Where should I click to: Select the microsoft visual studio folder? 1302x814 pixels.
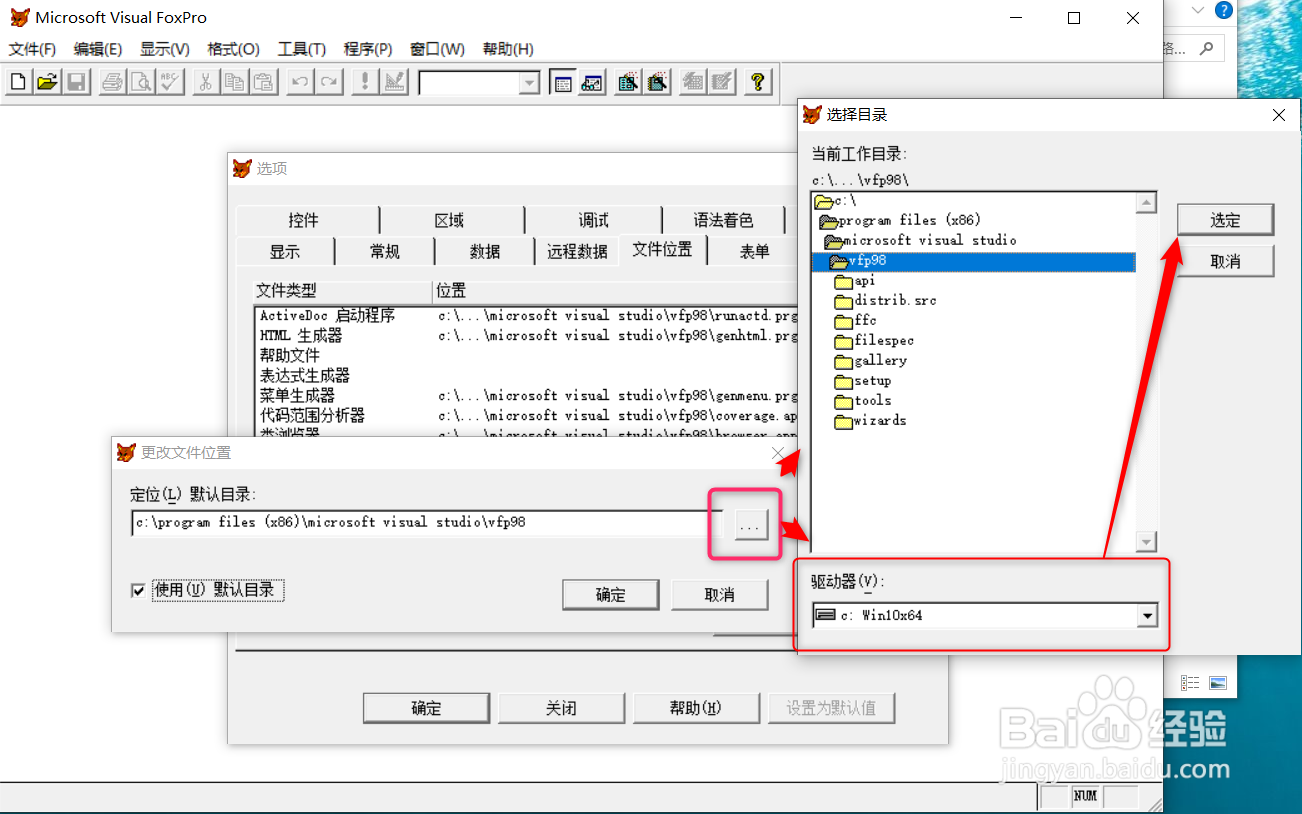click(920, 240)
